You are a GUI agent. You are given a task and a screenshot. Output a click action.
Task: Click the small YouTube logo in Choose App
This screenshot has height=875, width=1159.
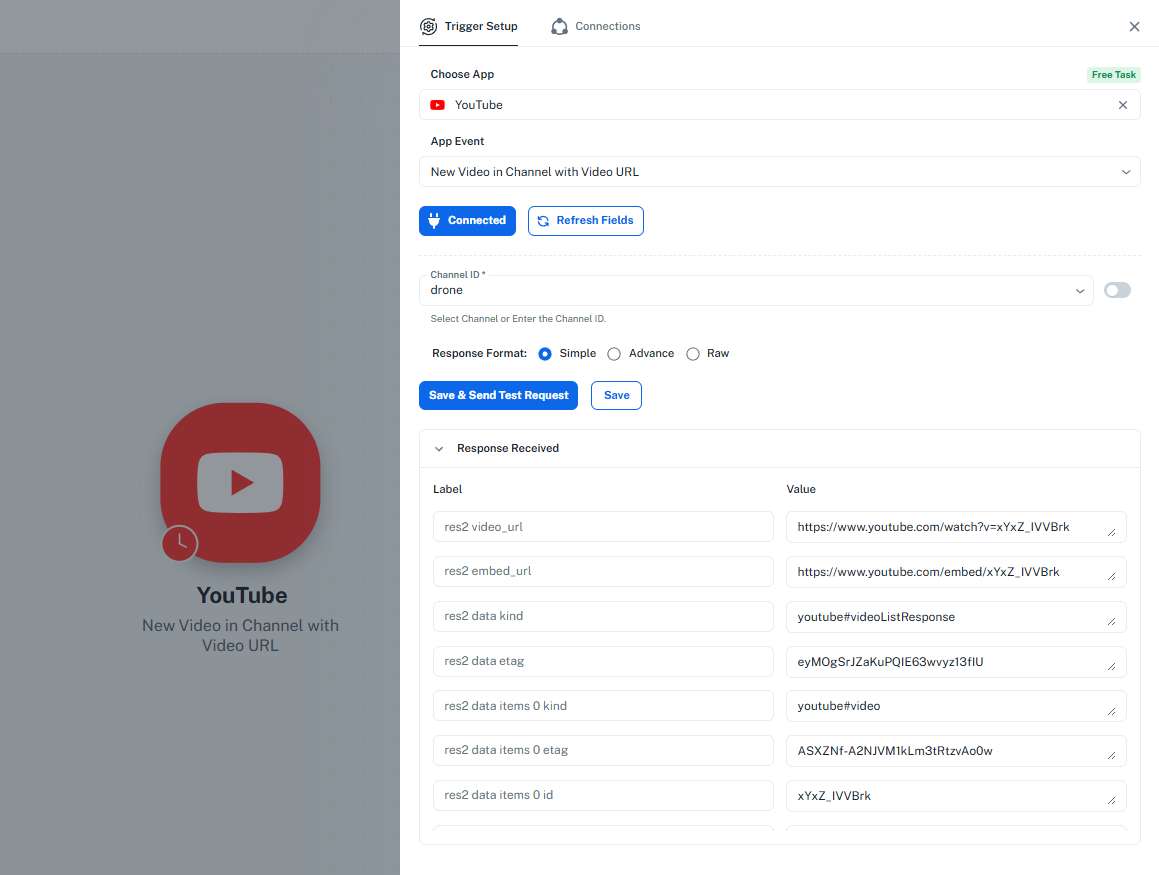pyautogui.click(x=438, y=105)
